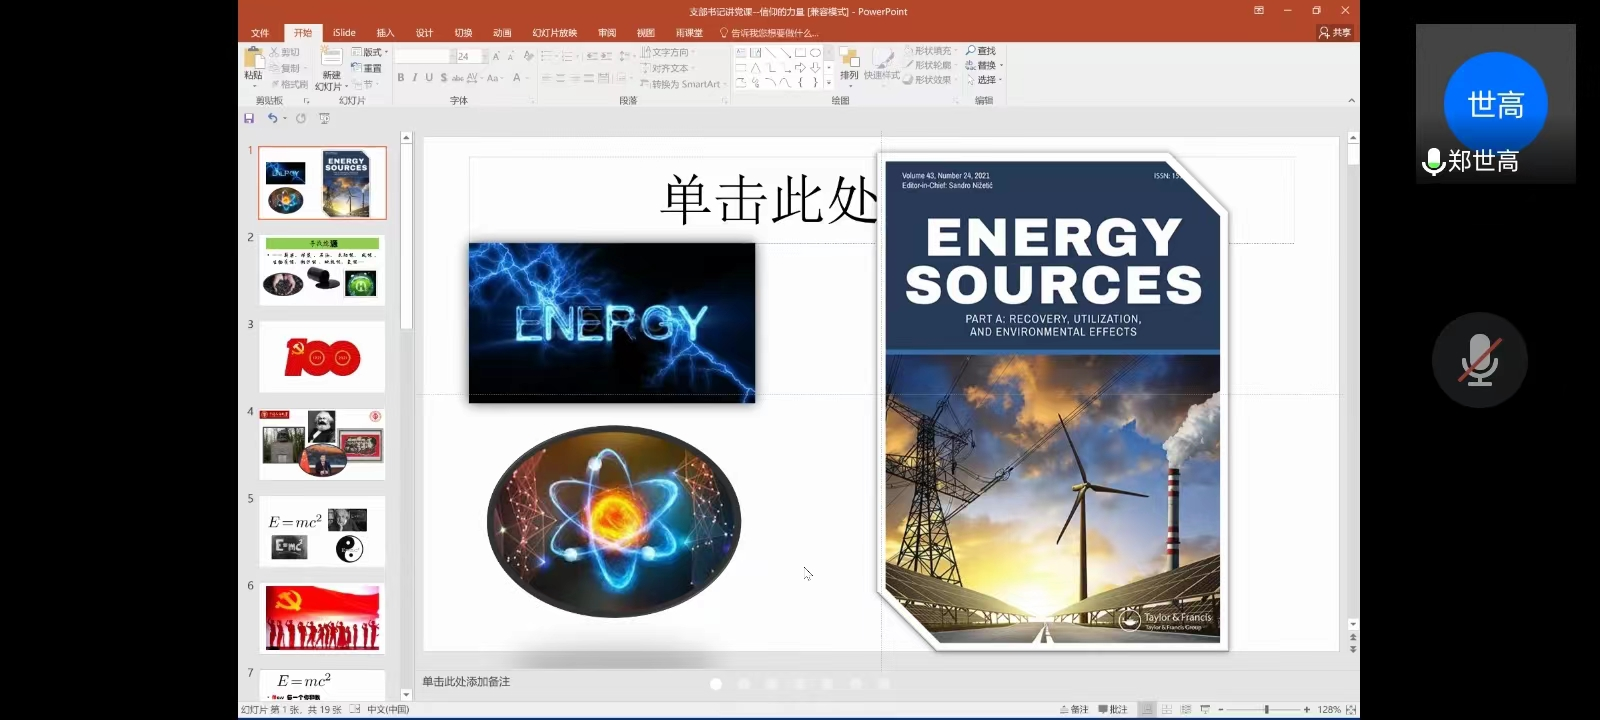Click the Reset (重置) button
The height and width of the screenshot is (720, 1600).
pyautogui.click(x=367, y=68)
